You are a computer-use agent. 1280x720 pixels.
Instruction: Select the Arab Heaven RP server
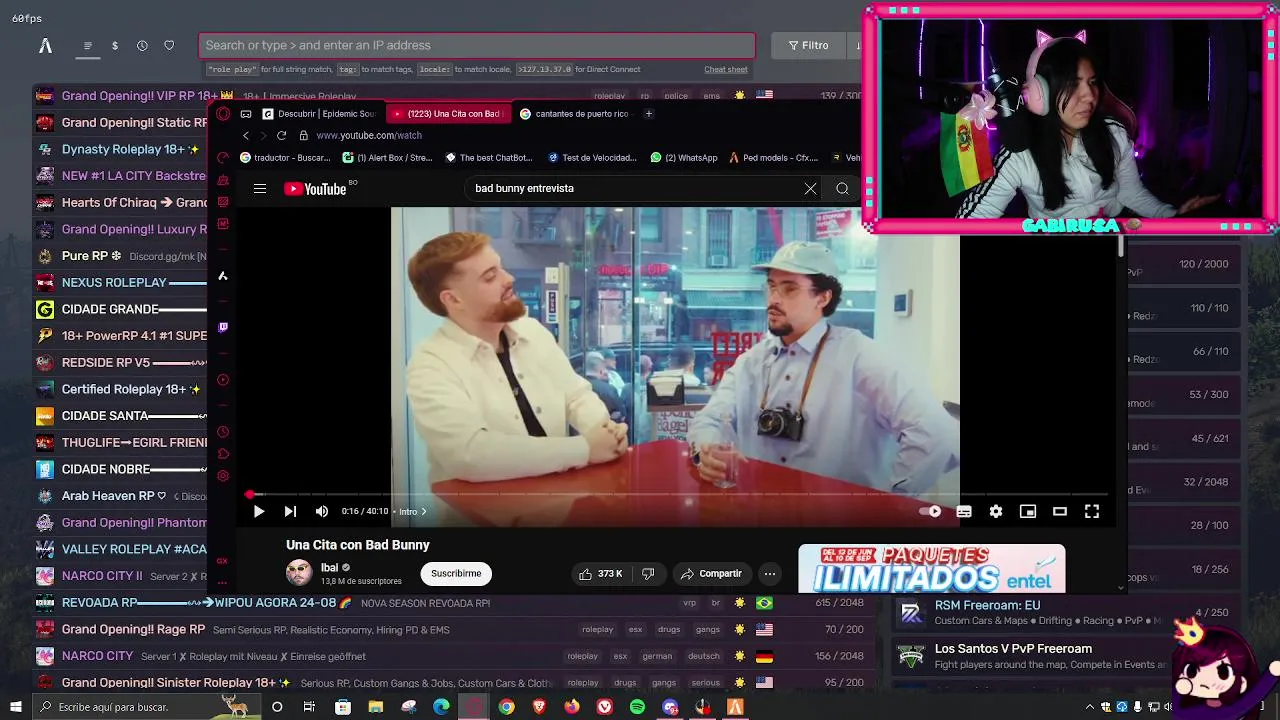121,495
